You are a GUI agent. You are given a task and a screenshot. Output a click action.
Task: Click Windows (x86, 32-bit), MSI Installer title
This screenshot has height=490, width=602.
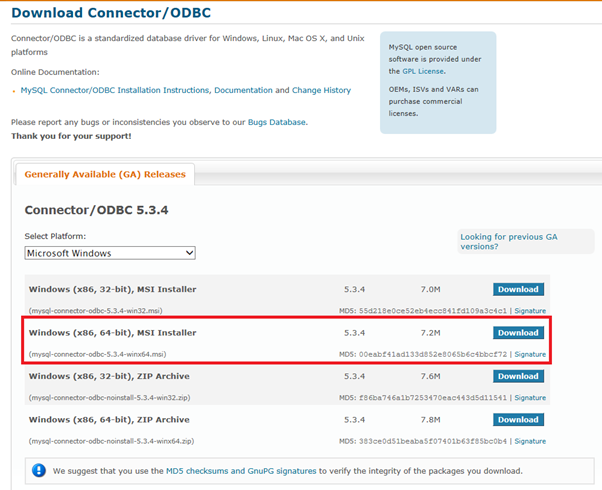[x=112, y=289]
